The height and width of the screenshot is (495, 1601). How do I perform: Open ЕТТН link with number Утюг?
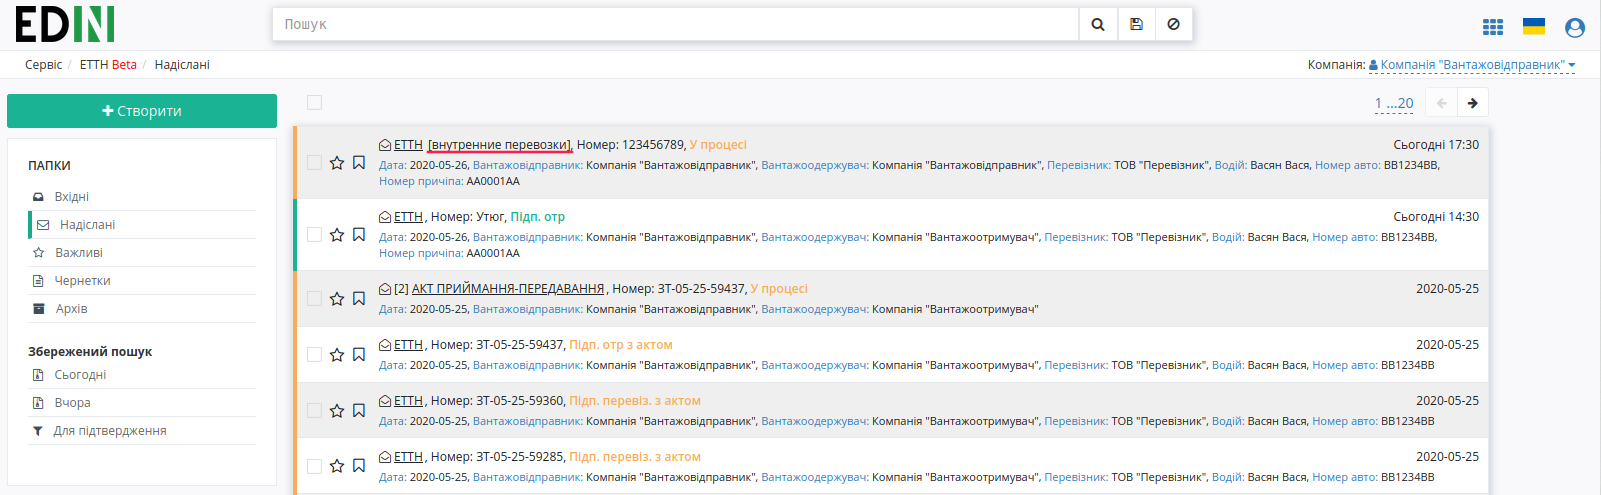point(408,217)
